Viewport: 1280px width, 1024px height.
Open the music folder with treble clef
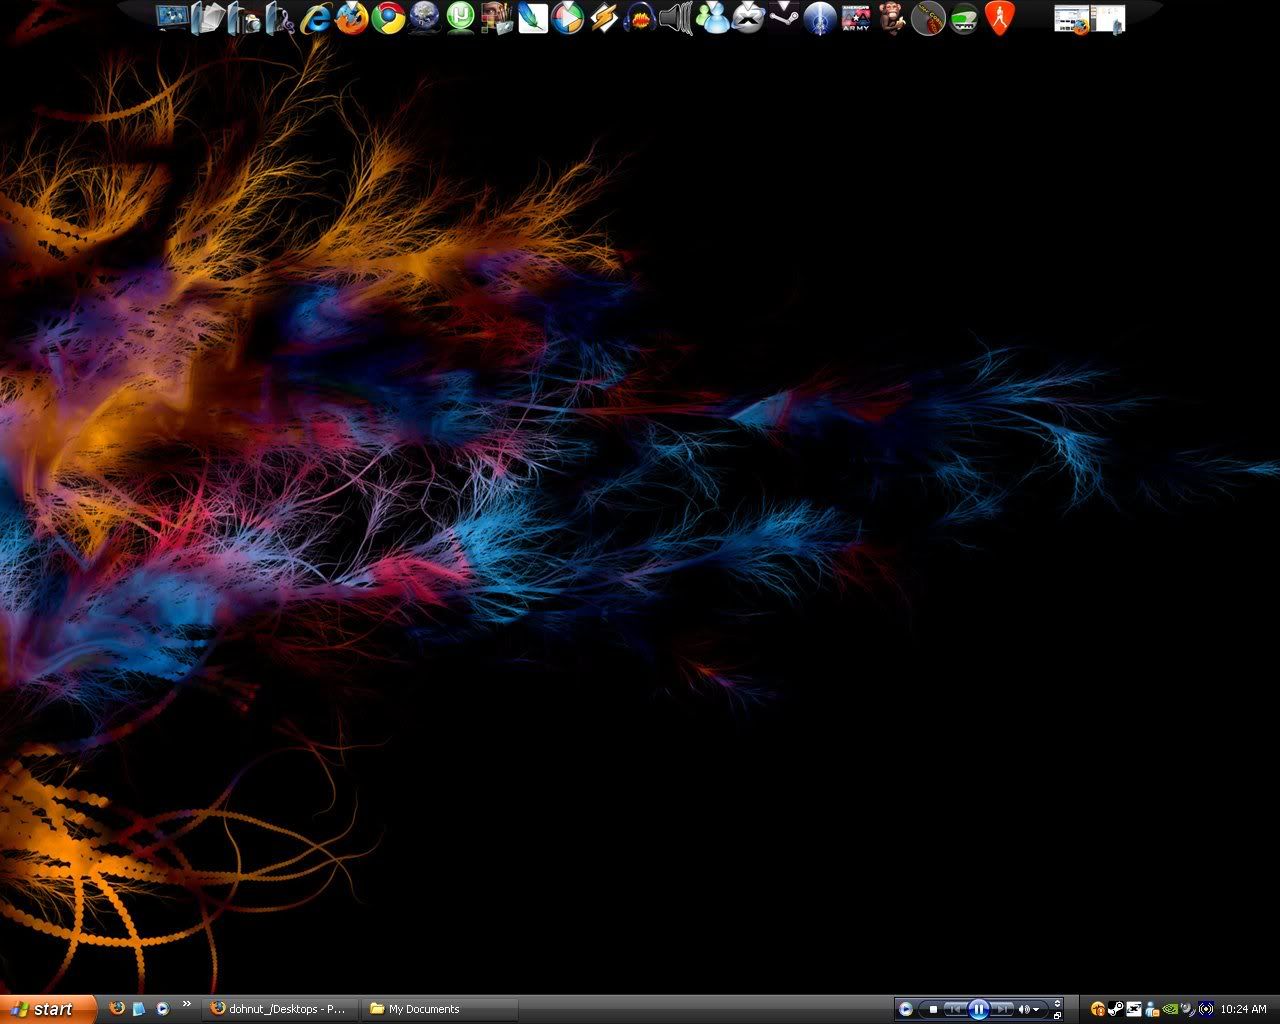pos(280,17)
